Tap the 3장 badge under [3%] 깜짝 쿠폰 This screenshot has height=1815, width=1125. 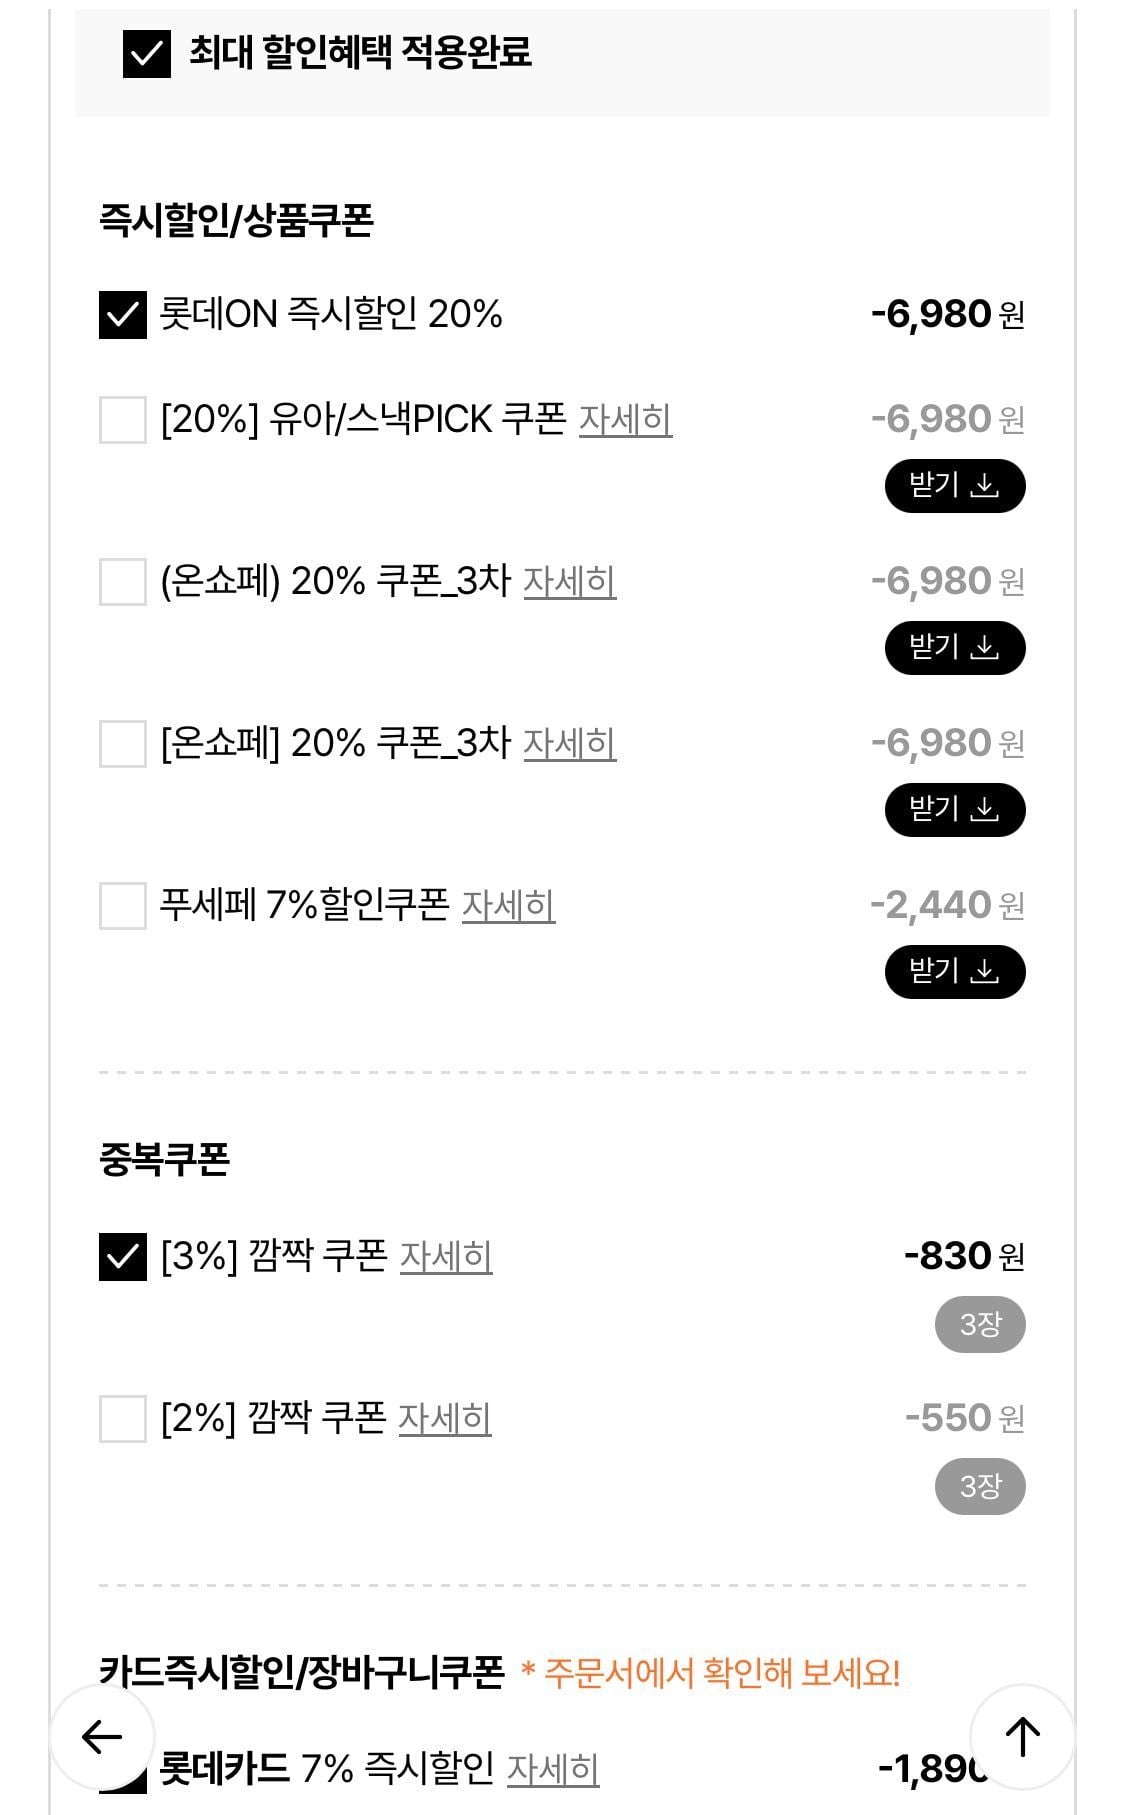click(x=980, y=1325)
